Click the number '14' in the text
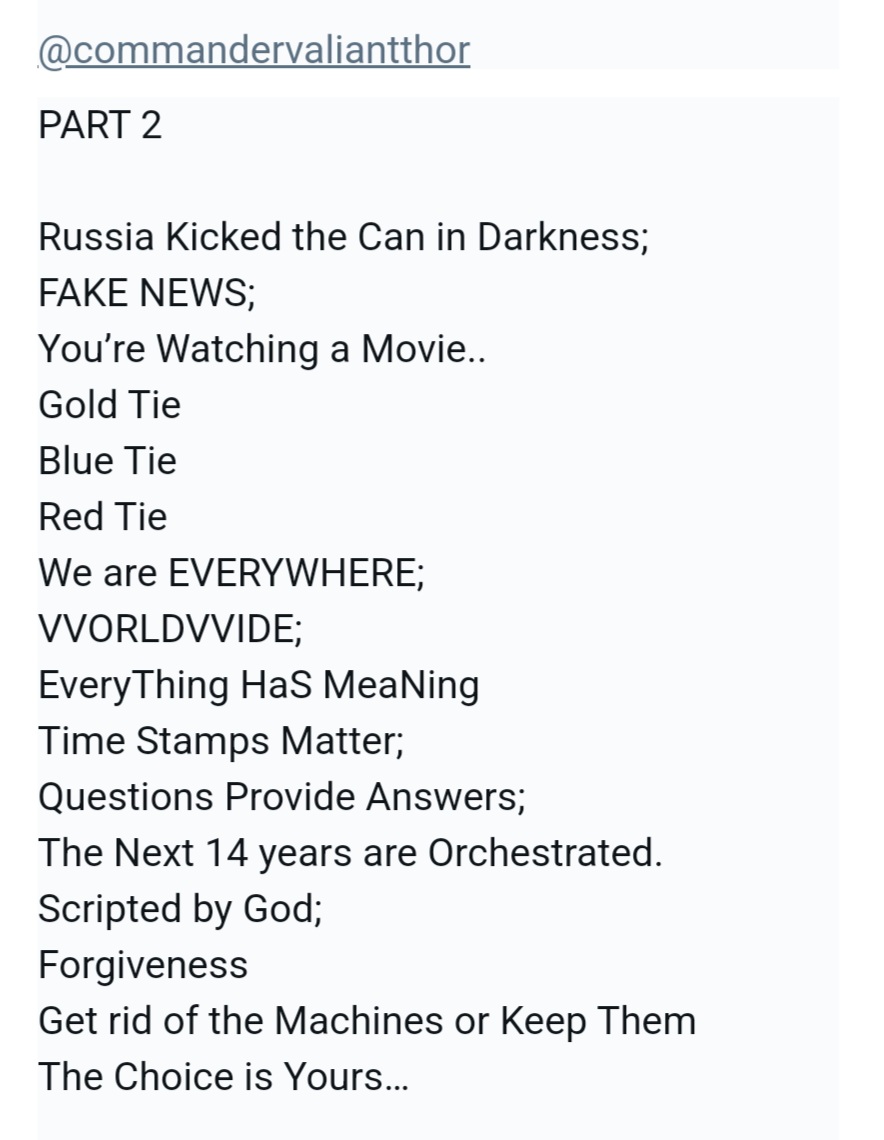 [x=228, y=853]
